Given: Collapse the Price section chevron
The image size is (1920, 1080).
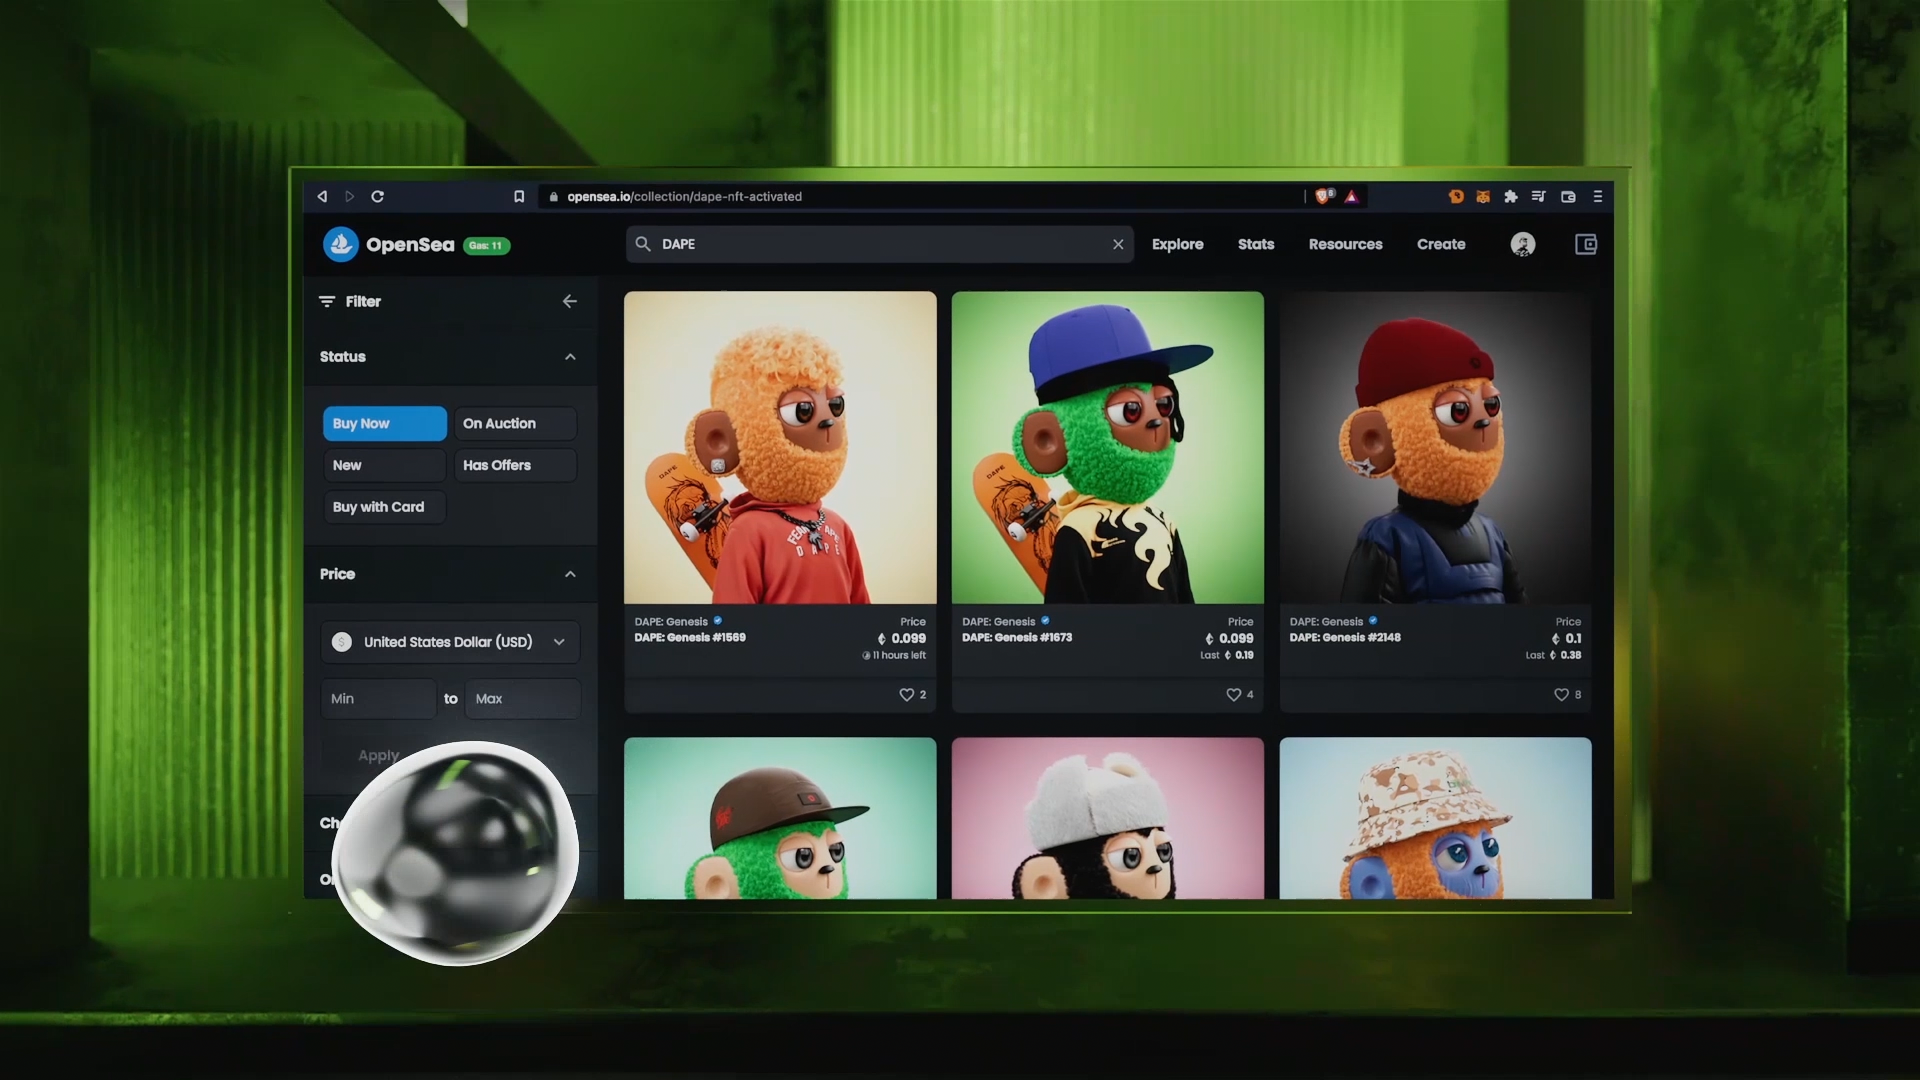Looking at the screenshot, I should [570, 574].
